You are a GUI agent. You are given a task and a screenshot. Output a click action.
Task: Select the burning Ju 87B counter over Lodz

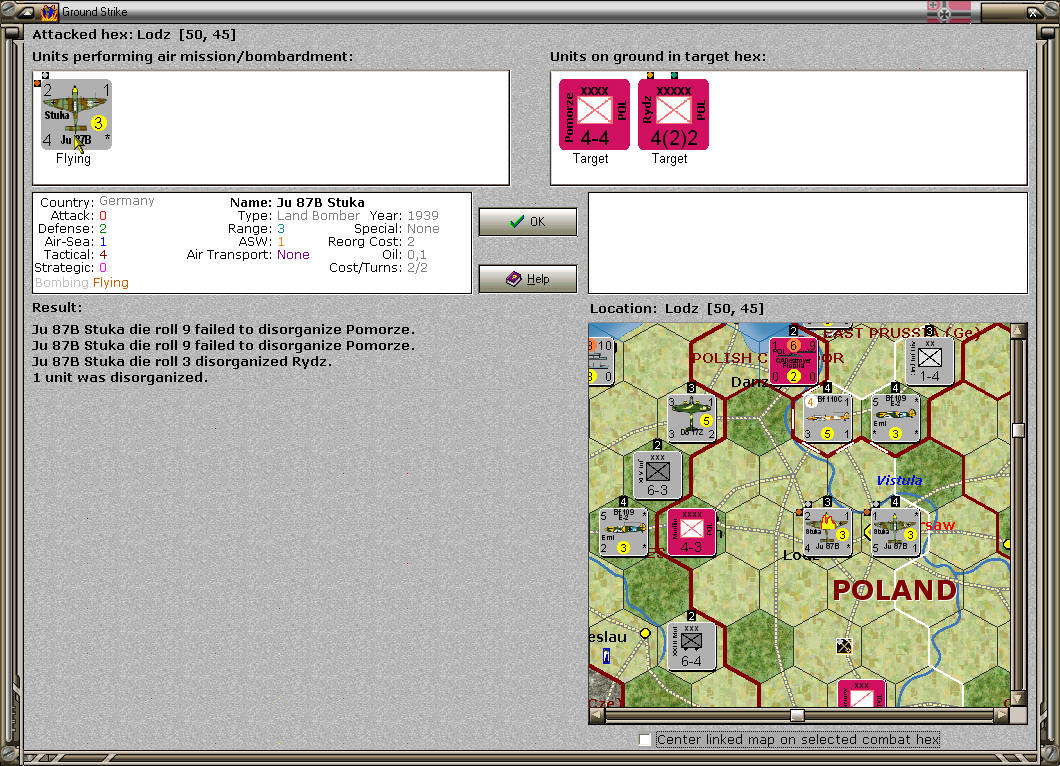(x=827, y=532)
